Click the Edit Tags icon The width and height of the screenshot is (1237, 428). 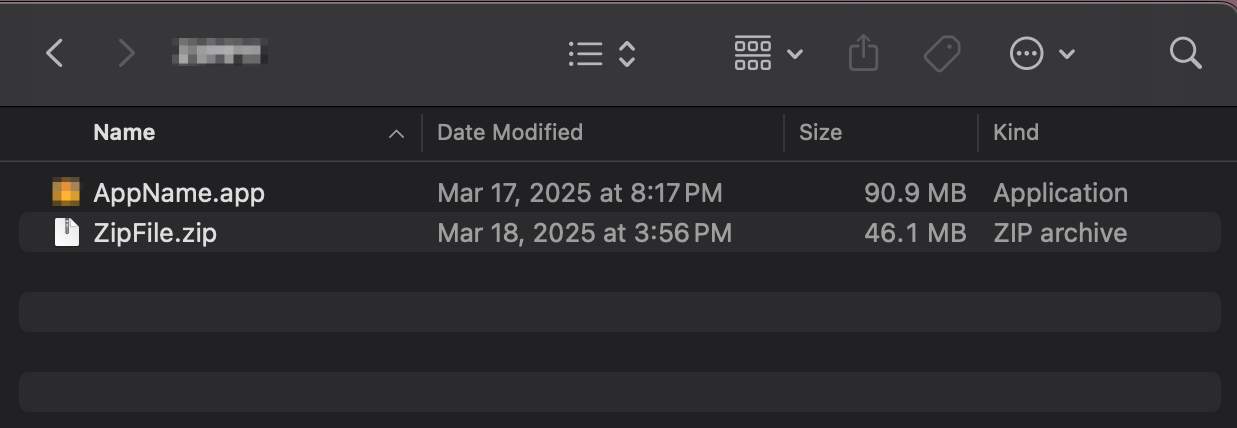click(942, 54)
